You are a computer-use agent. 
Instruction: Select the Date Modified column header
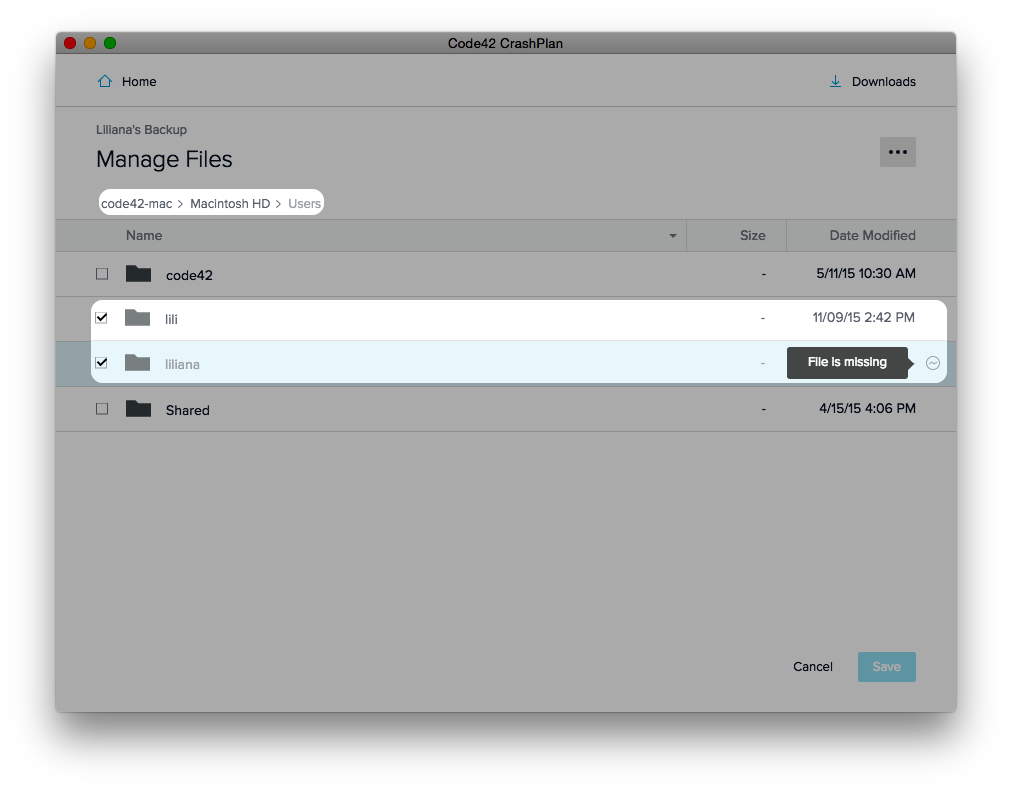coord(869,235)
